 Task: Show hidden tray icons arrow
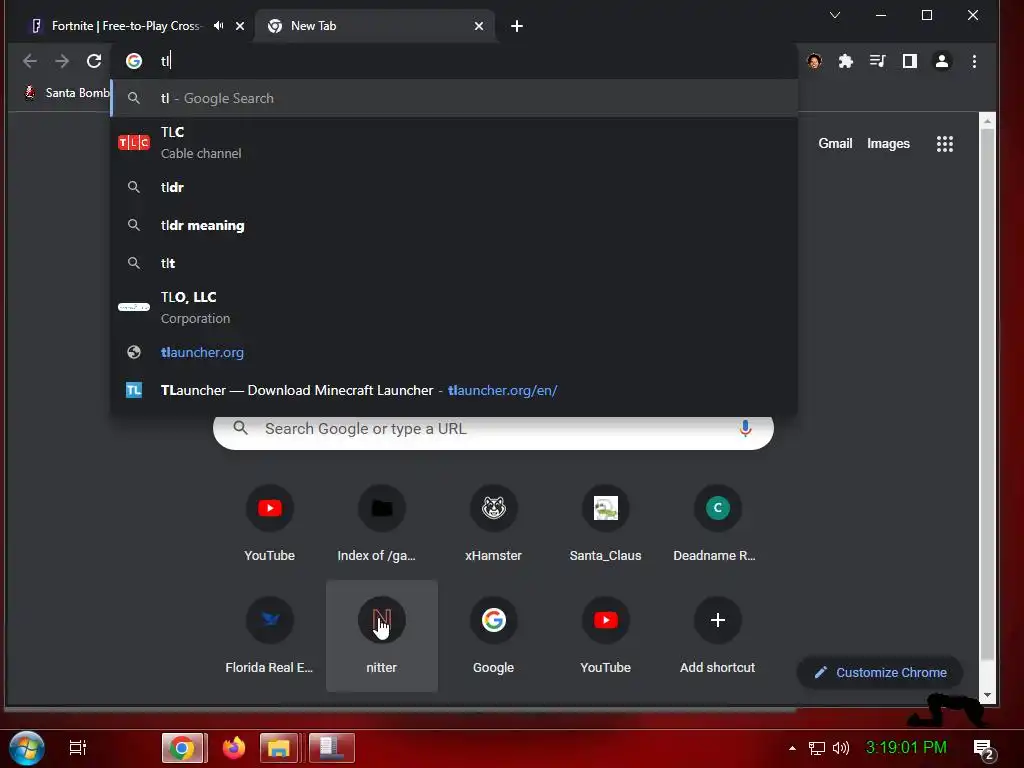[x=792, y=748]
